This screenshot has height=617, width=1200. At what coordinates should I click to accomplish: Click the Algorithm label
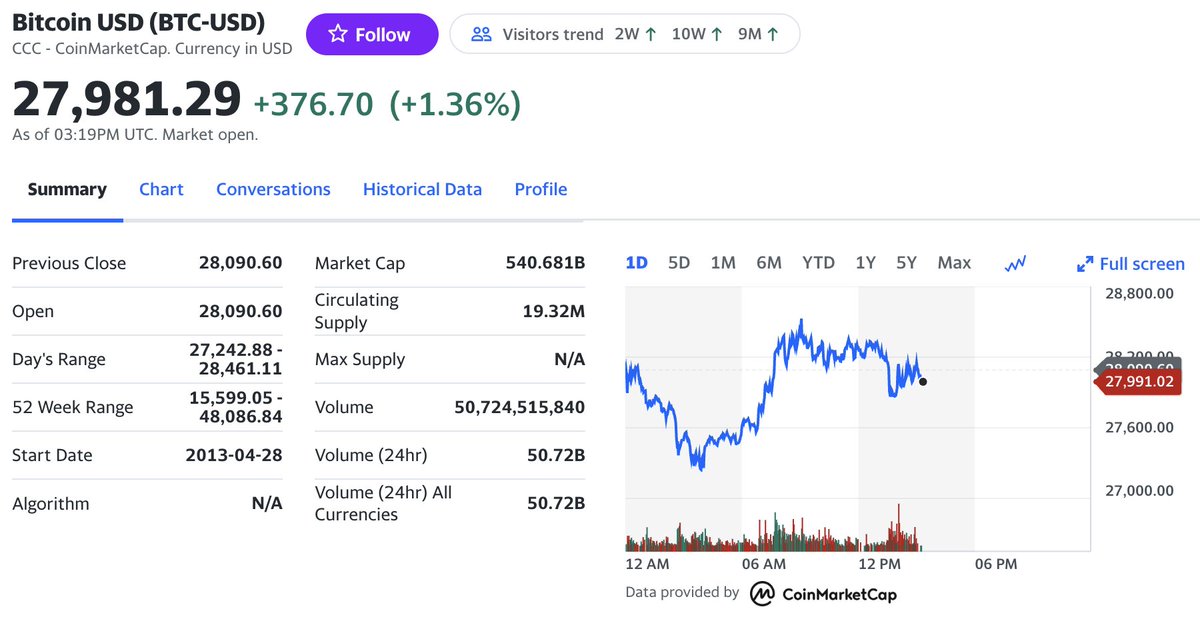(x=50, y=503)
